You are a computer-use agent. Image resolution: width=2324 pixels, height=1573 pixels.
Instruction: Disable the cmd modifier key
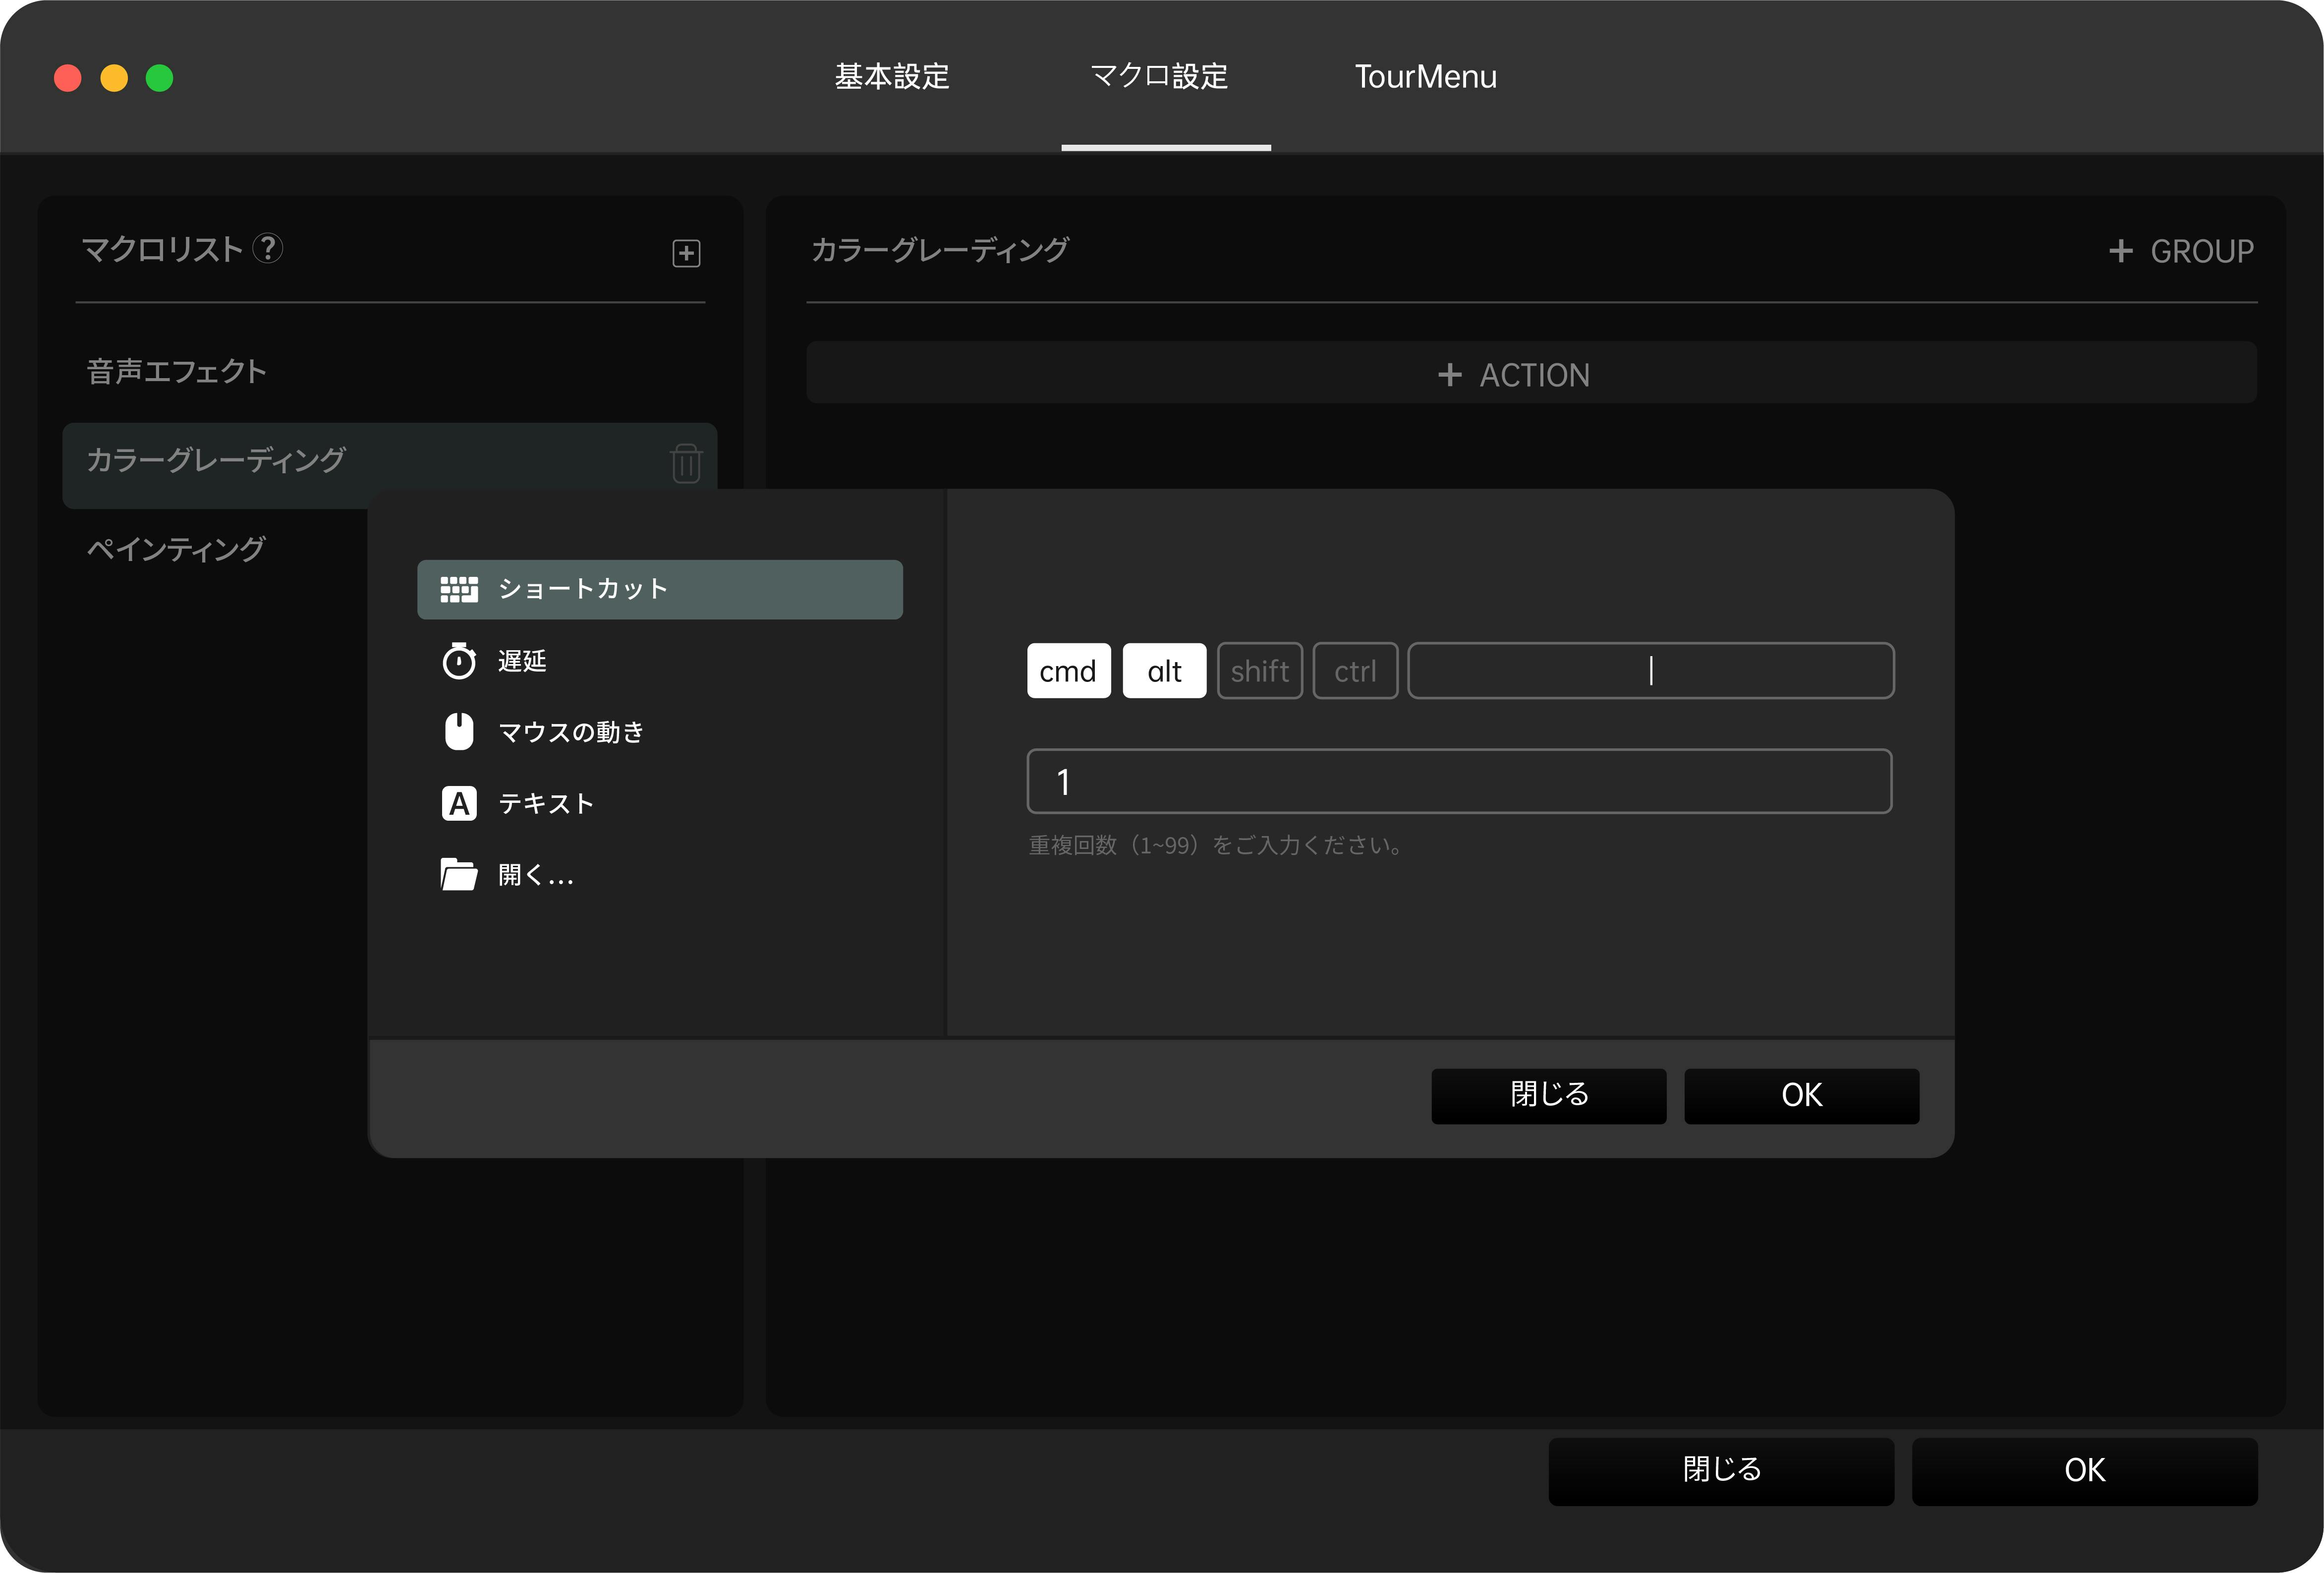(1068, 671)
